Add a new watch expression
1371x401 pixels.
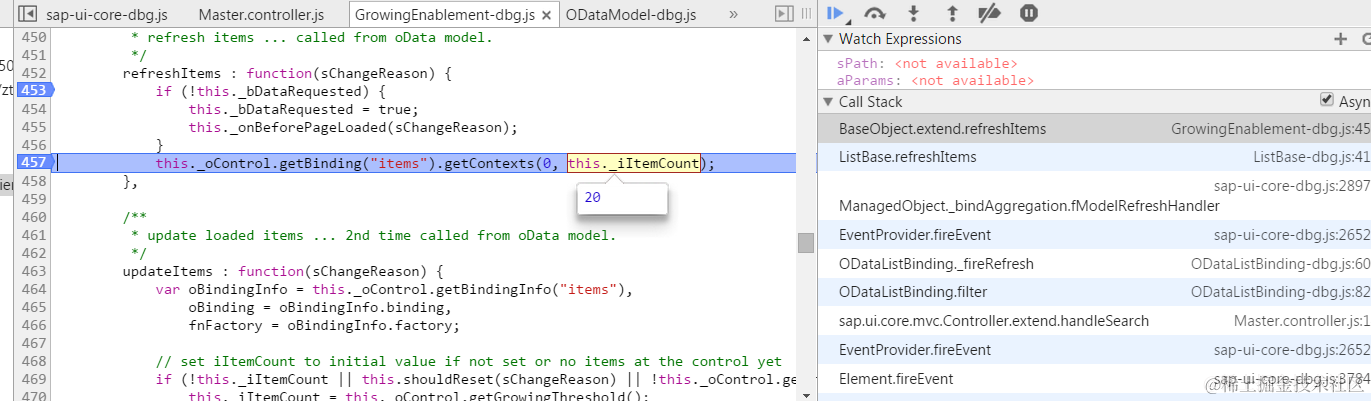click(x=1341, y=39)
